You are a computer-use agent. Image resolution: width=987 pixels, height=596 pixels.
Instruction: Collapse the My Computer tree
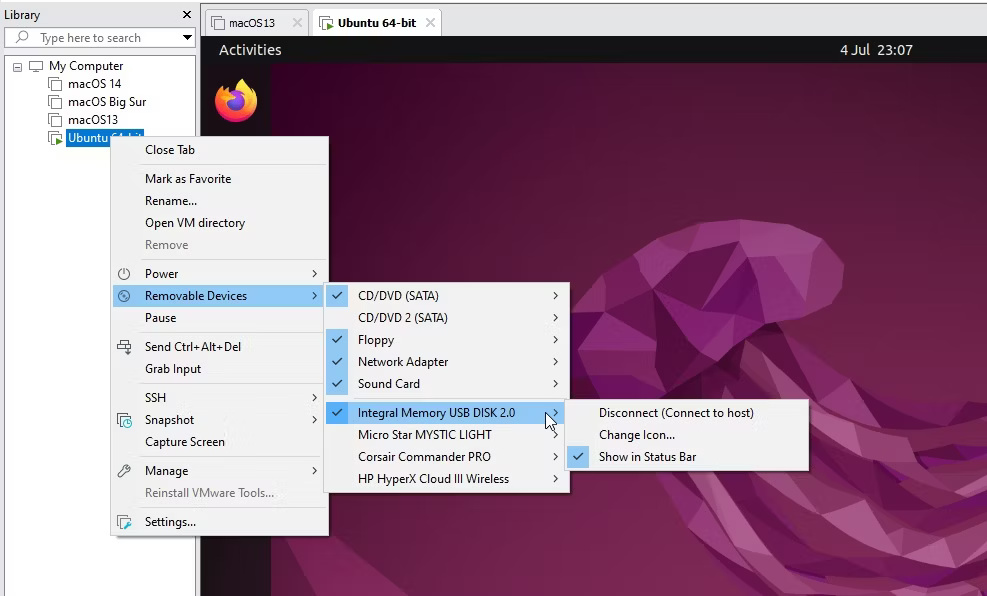coord(16,65)
